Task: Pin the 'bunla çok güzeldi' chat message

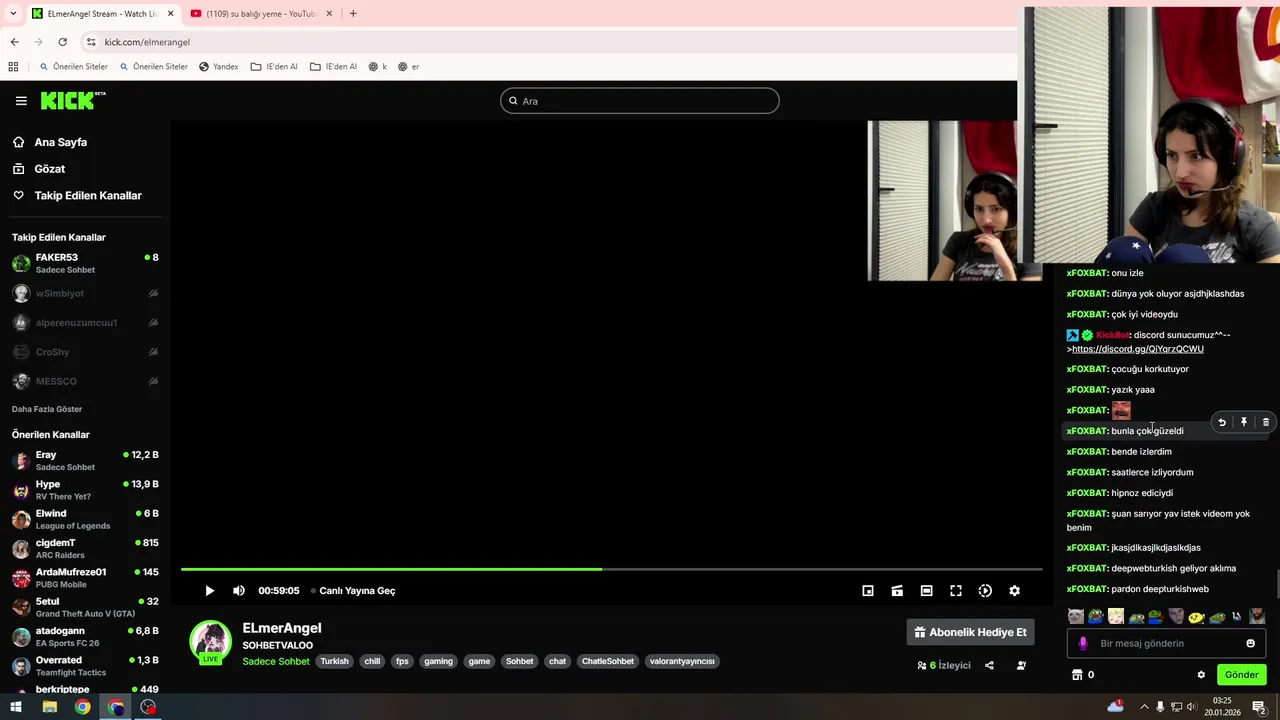Action: pyautogui.click(x=1244, y=422)
